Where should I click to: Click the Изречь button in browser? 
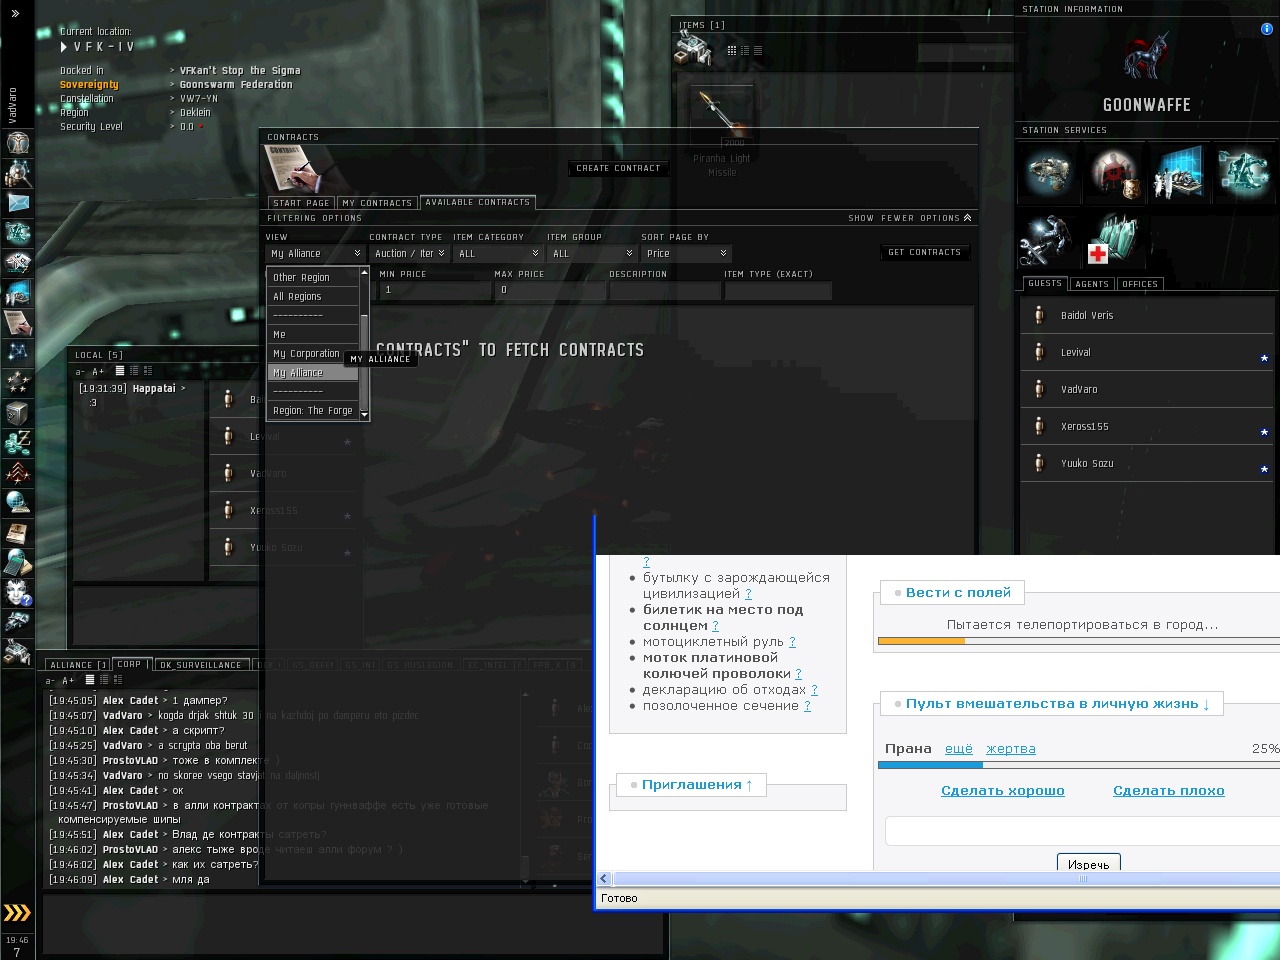(1089, 863)
